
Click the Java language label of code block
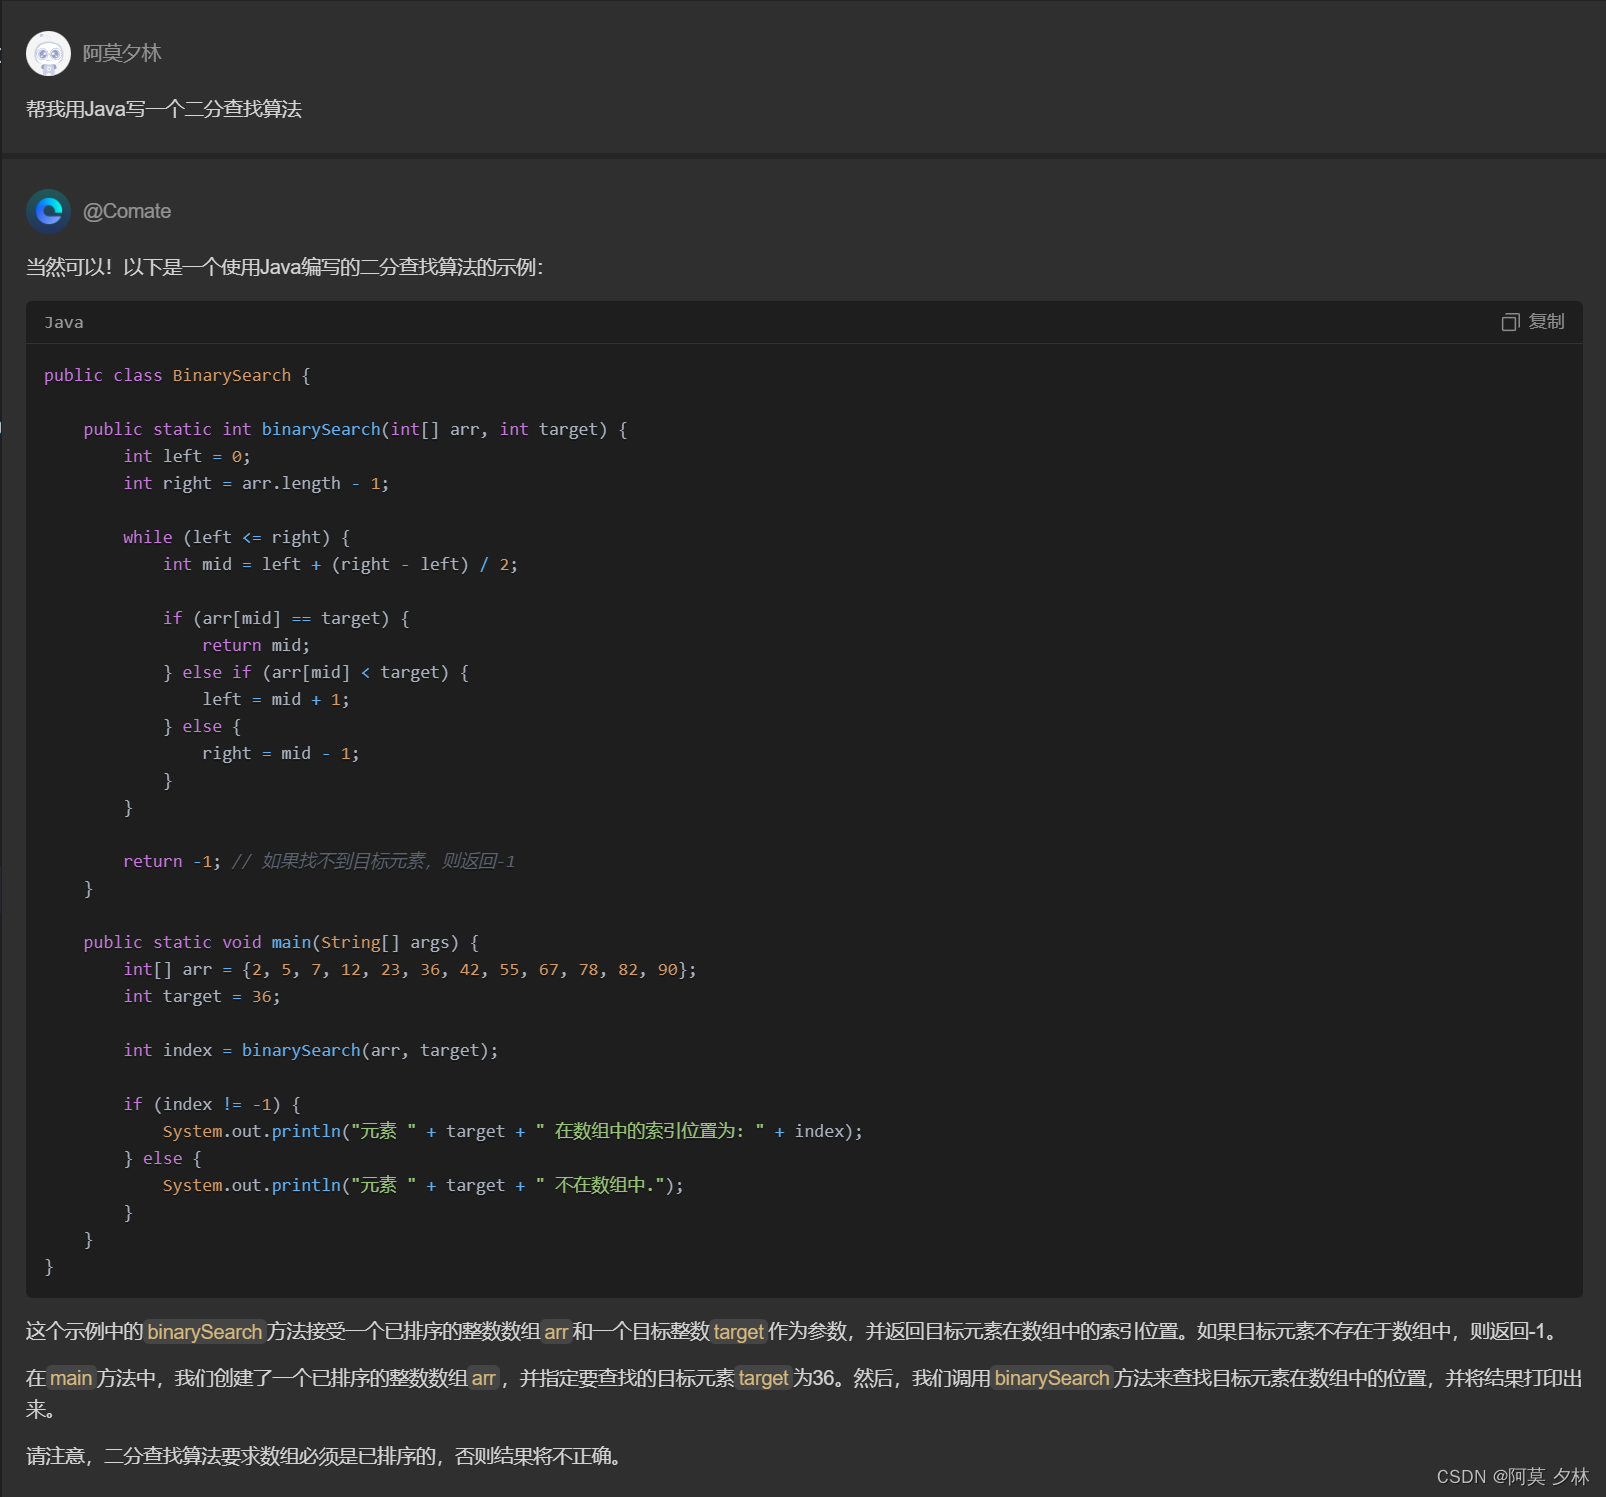[64, 322]
